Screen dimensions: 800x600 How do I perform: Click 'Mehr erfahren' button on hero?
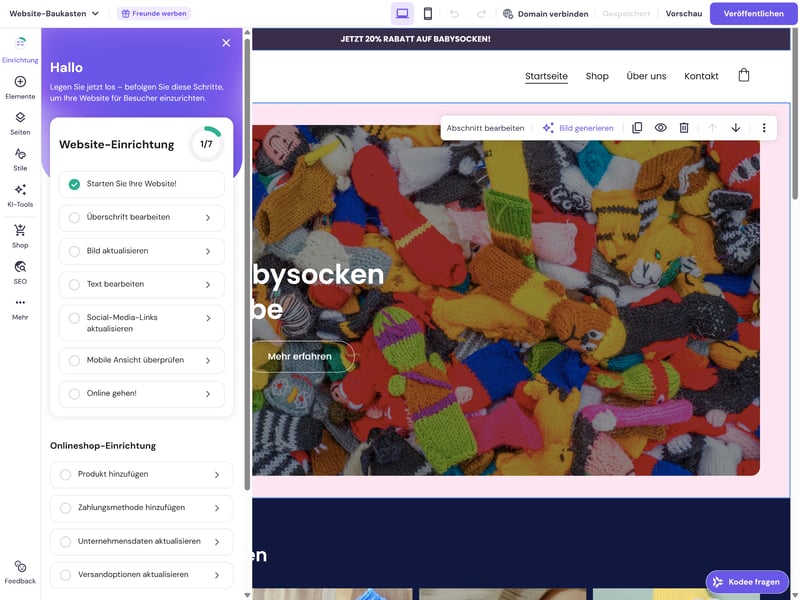click(300, 357)
